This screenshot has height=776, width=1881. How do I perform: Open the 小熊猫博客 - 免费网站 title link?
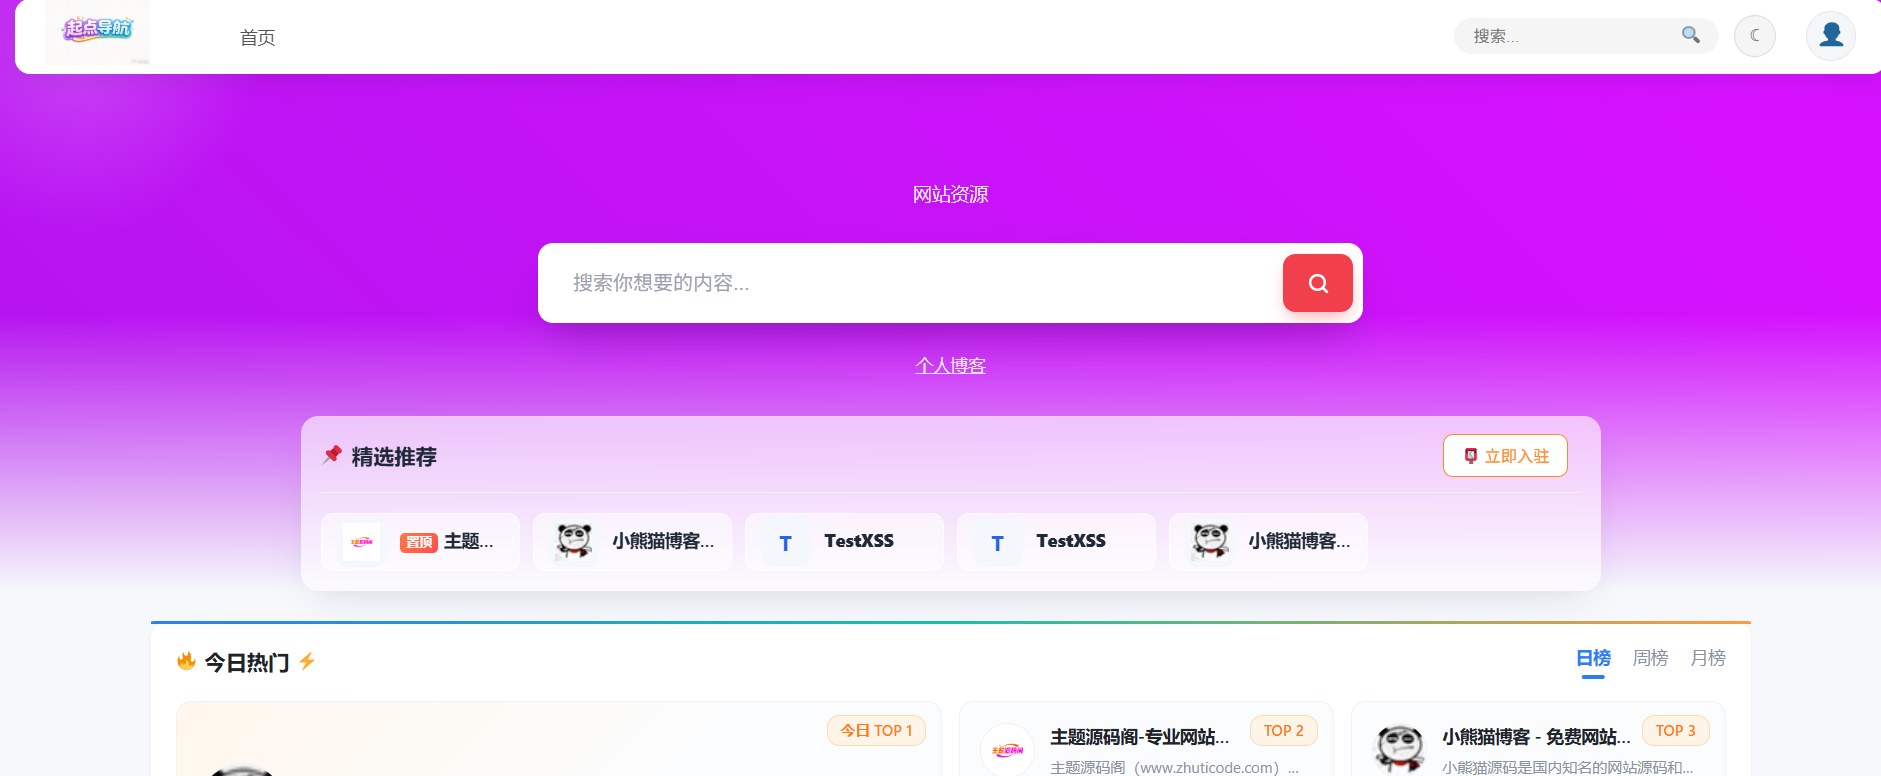click(x=1536, y=737)
